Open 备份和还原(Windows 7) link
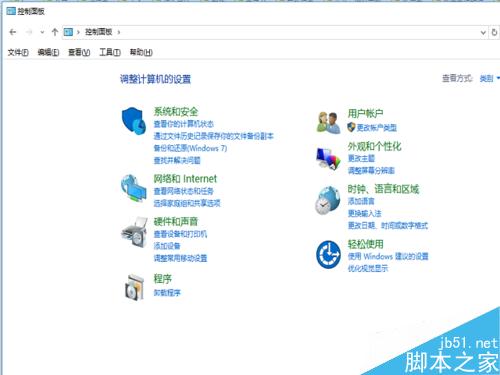The image size is (500, 375). point(190,148)
